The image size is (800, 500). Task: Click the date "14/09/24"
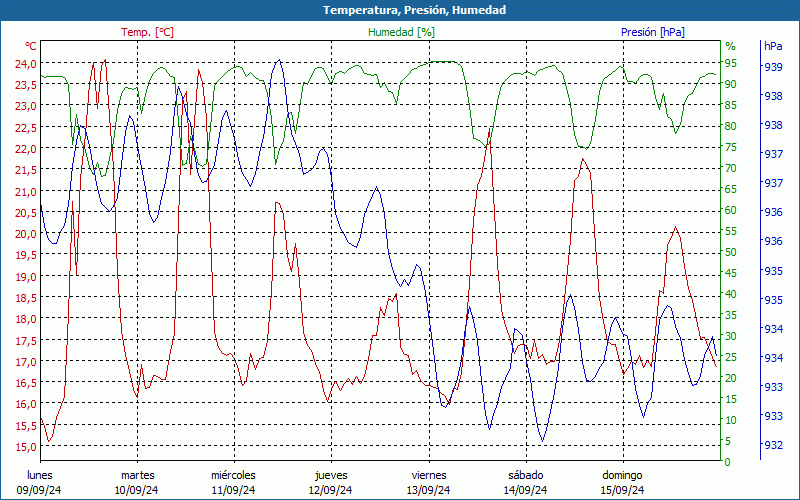(526, 490)
